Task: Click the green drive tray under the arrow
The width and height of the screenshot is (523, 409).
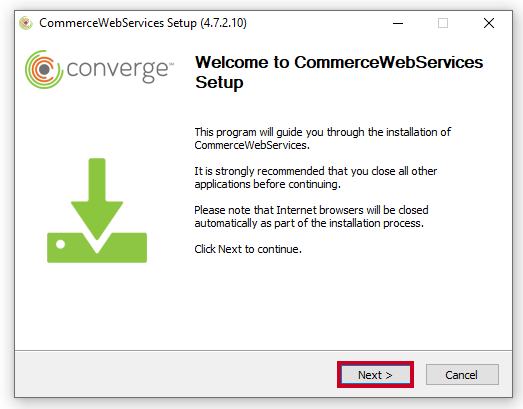Action: (97, 248)
